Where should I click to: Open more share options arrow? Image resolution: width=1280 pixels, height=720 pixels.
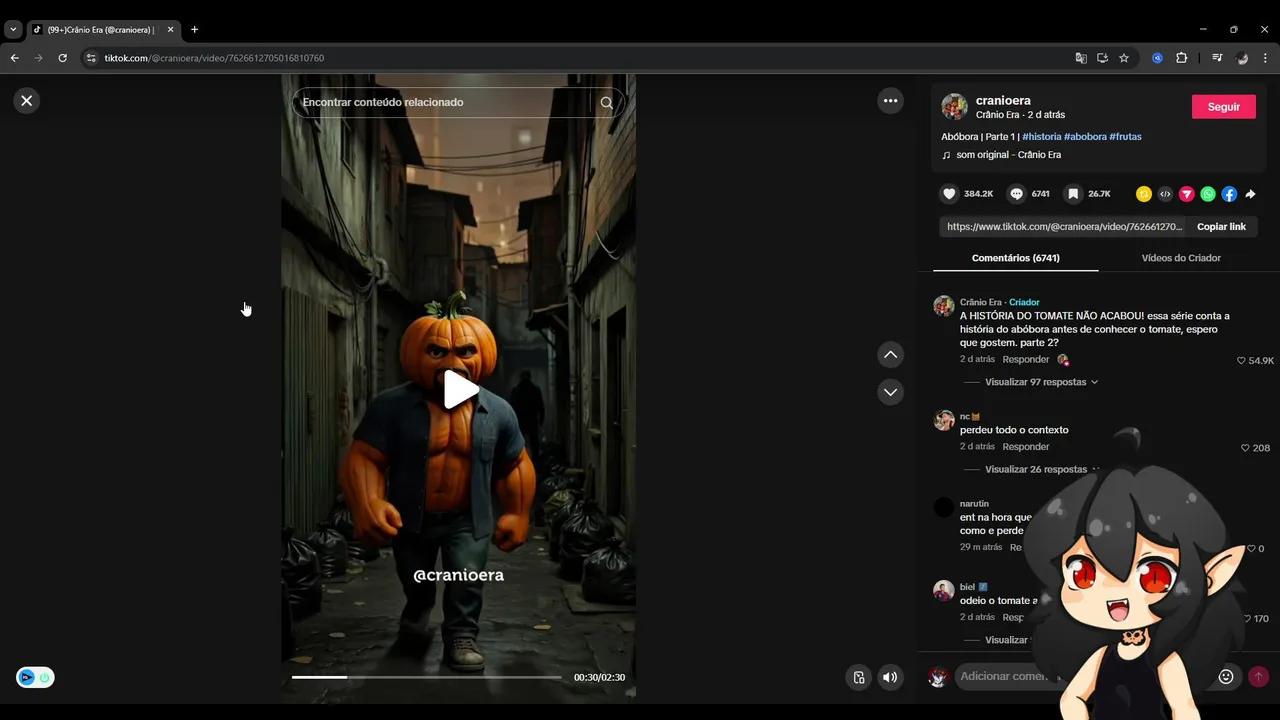[x=1250, y=194]
